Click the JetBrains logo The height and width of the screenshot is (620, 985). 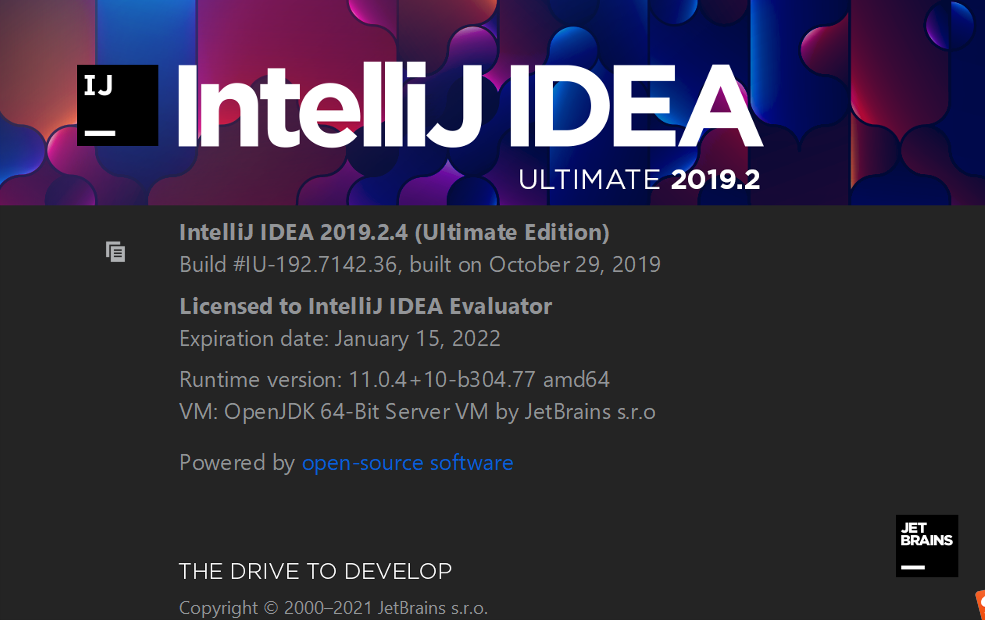coord(927,546)
